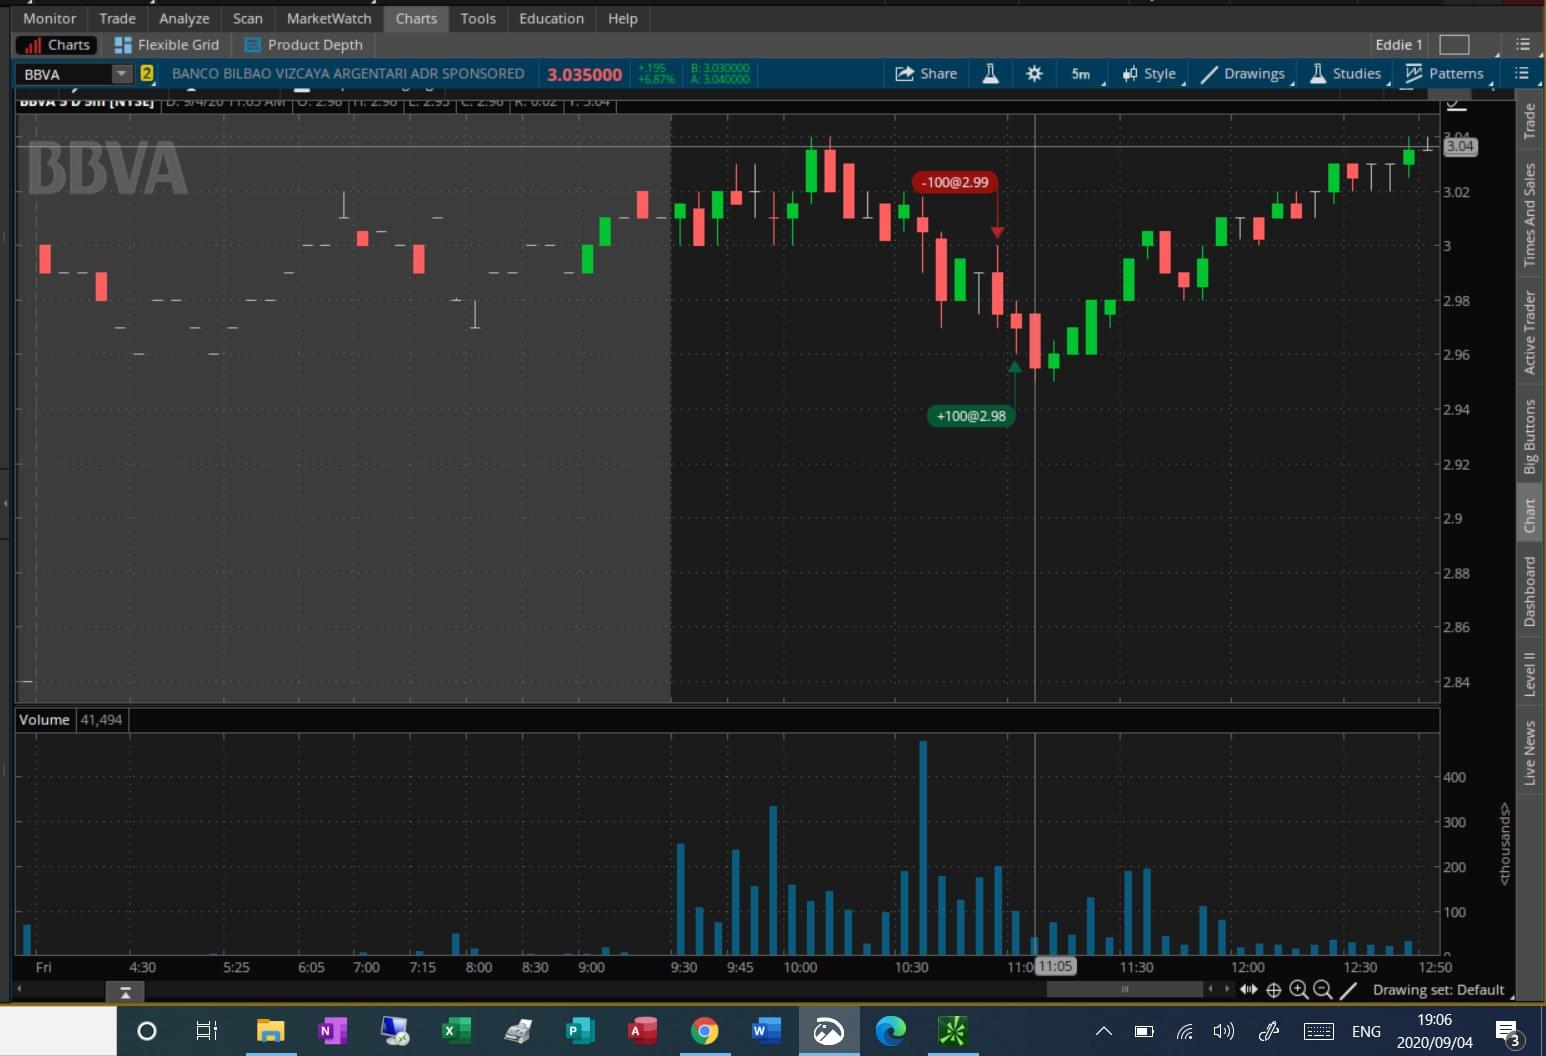Open Active Trader side panel

1529,332
